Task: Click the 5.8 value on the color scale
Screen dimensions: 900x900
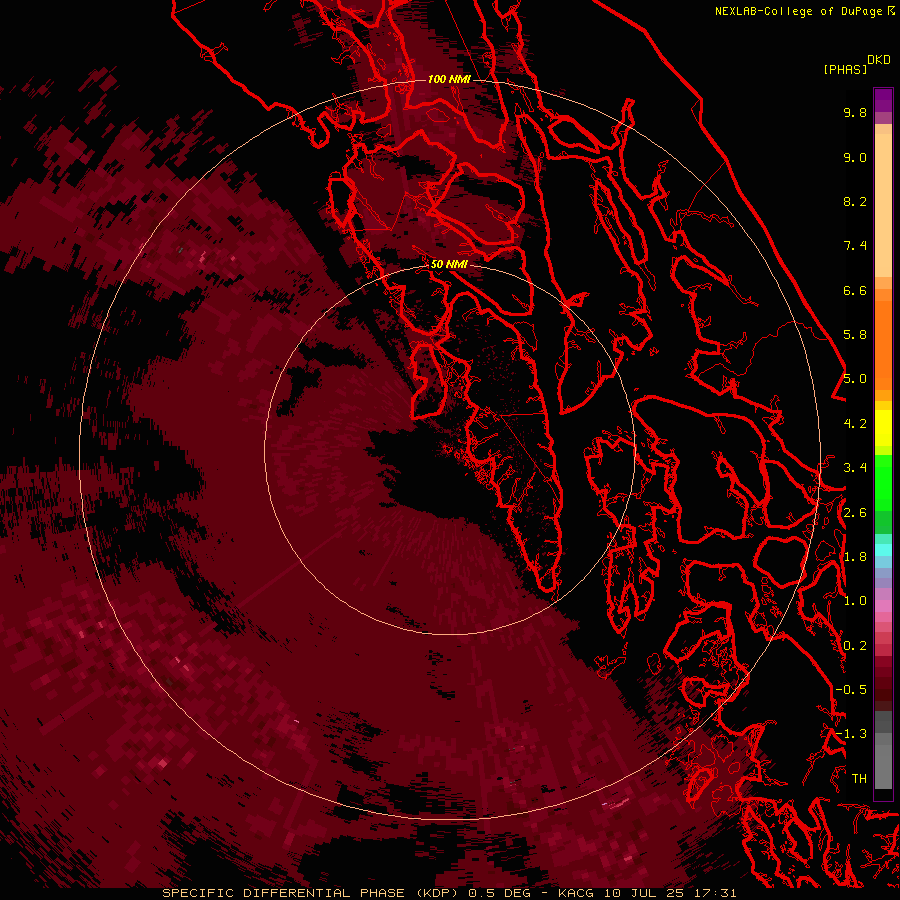Action: 855,335
